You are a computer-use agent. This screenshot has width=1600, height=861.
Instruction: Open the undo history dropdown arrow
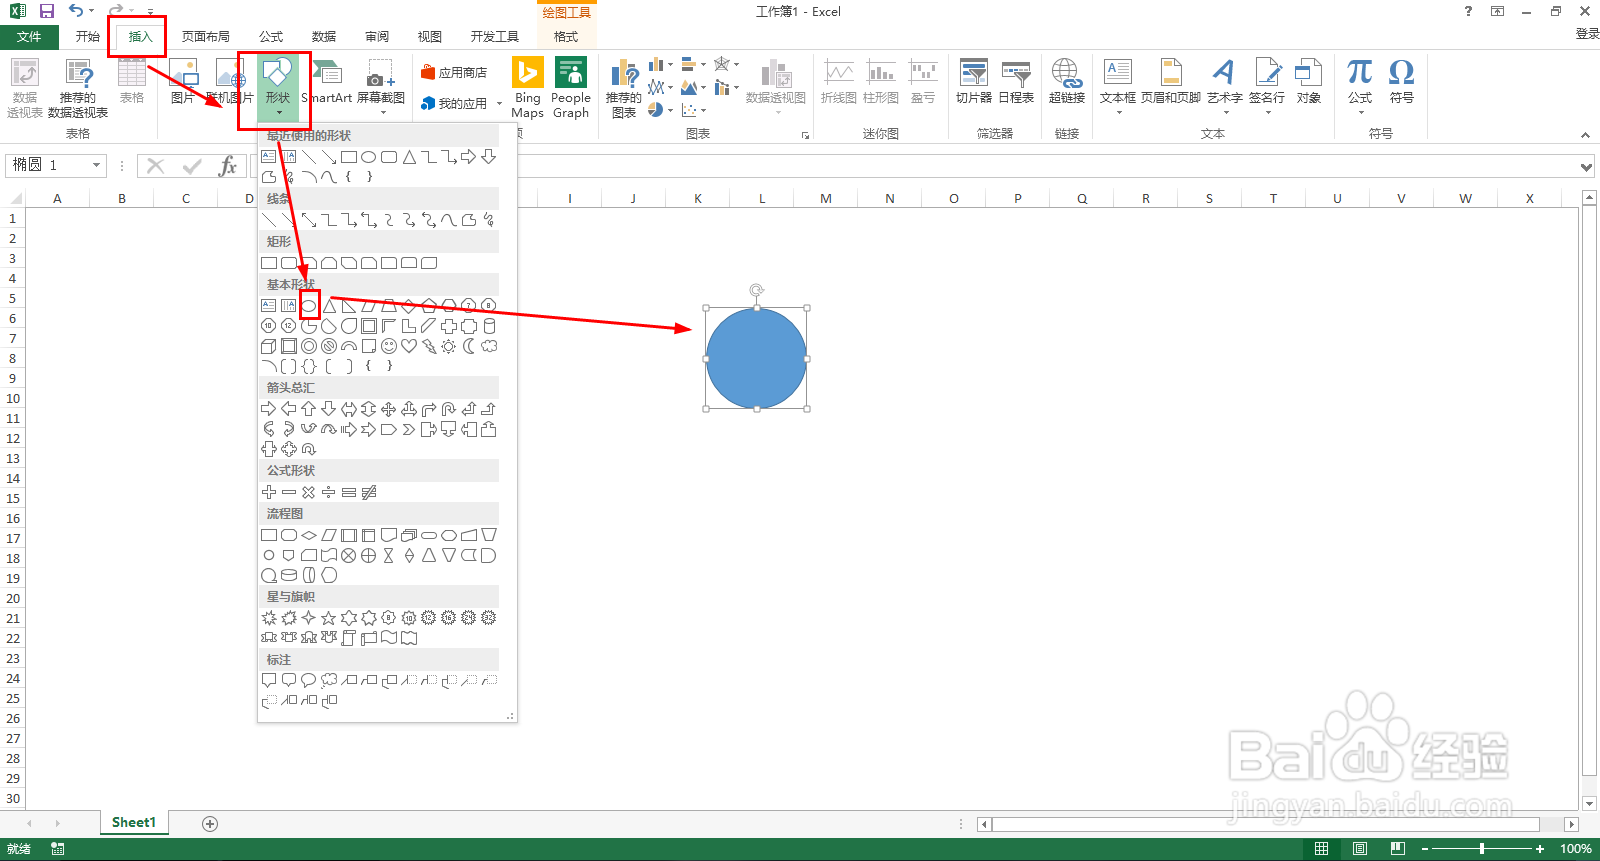click(x=91, y=11)
